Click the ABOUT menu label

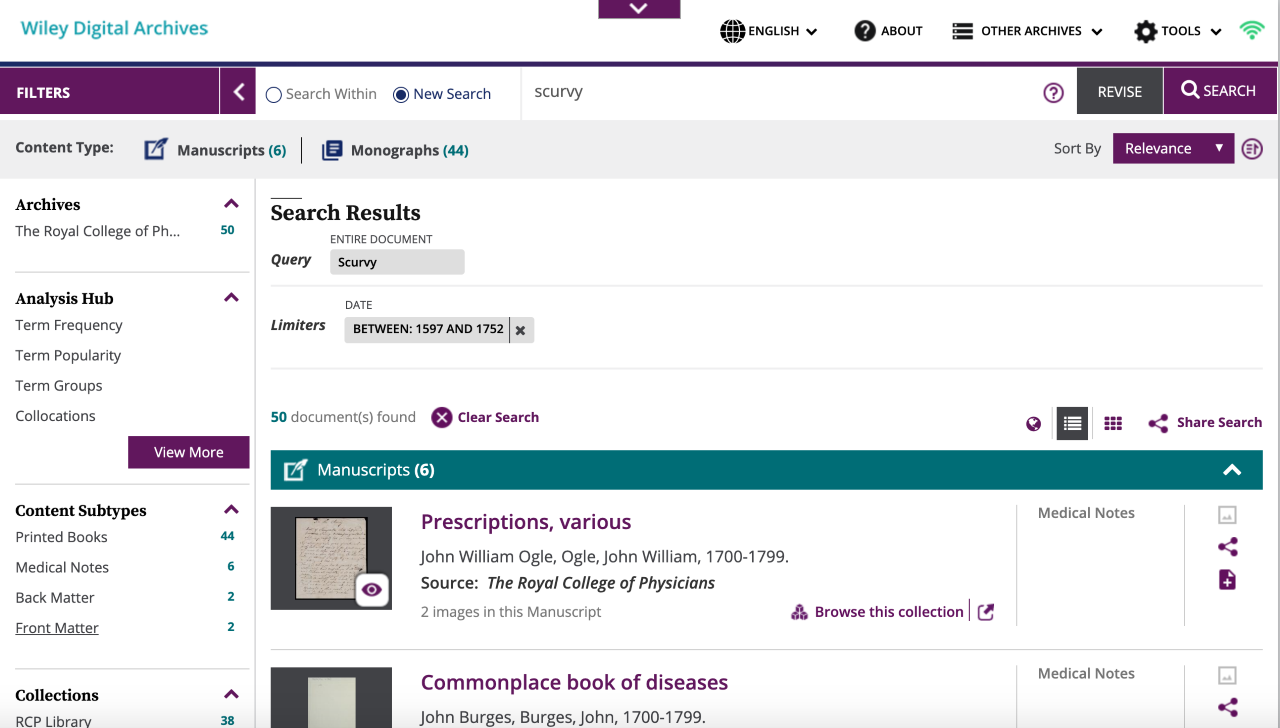tap(902, 31)
